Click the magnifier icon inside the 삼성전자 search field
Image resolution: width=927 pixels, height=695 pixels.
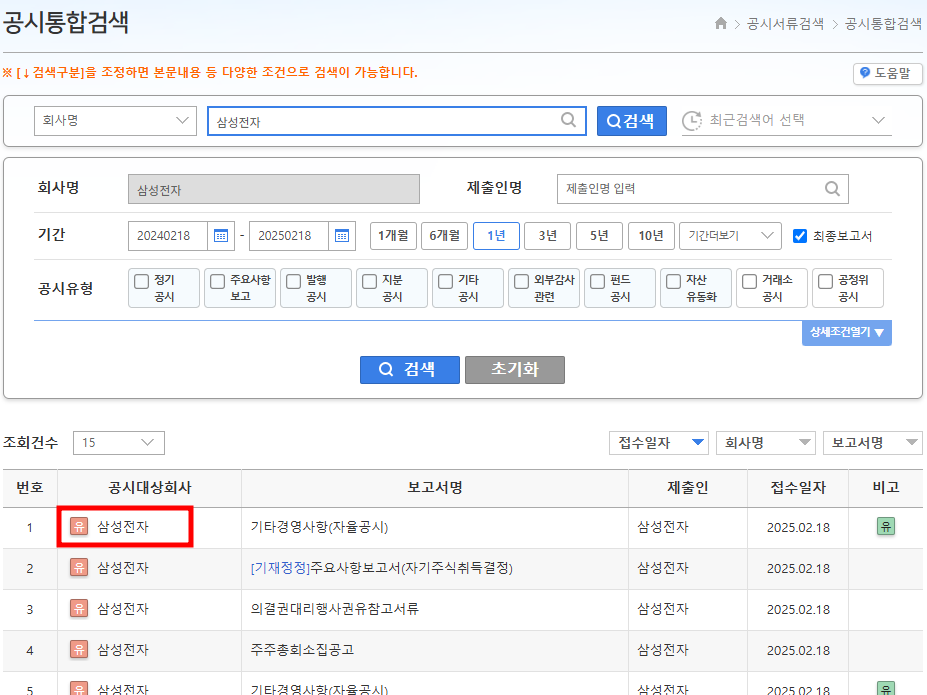tap(568, 120)
